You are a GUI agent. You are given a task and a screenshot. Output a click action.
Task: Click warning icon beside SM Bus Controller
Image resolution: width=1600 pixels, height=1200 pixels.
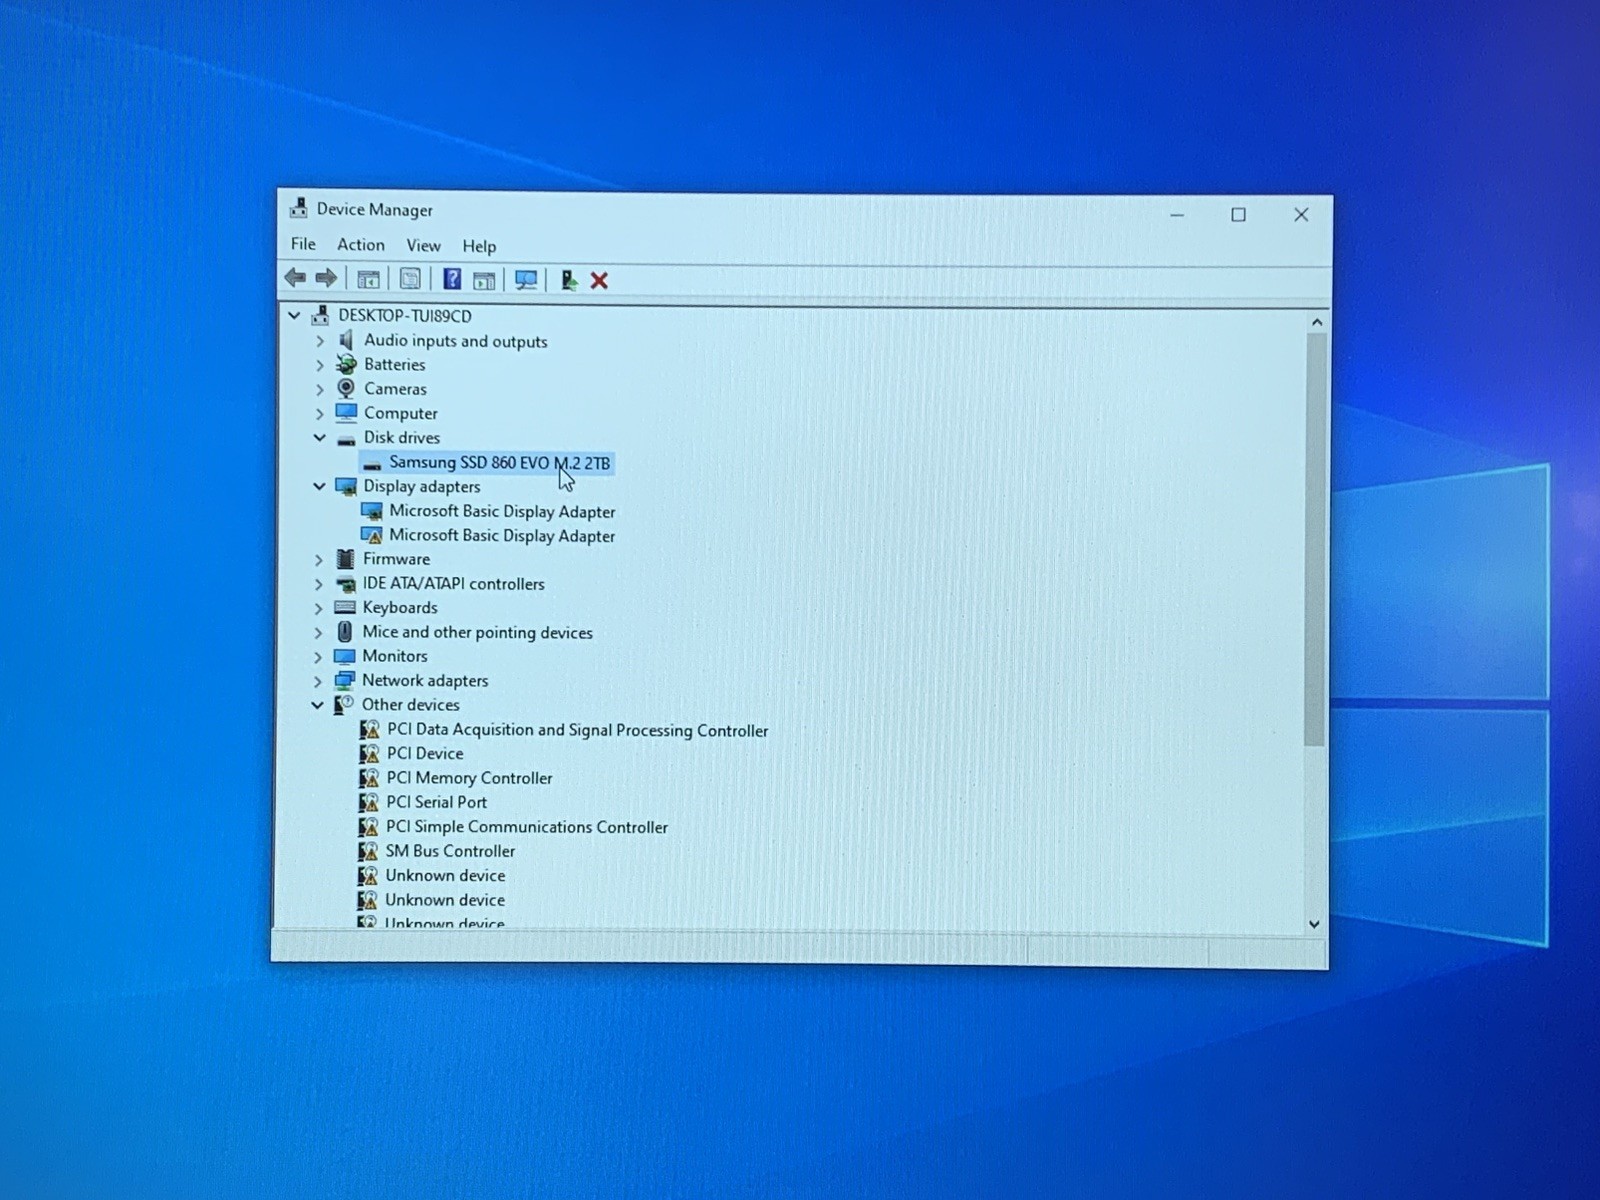point(368,851)
